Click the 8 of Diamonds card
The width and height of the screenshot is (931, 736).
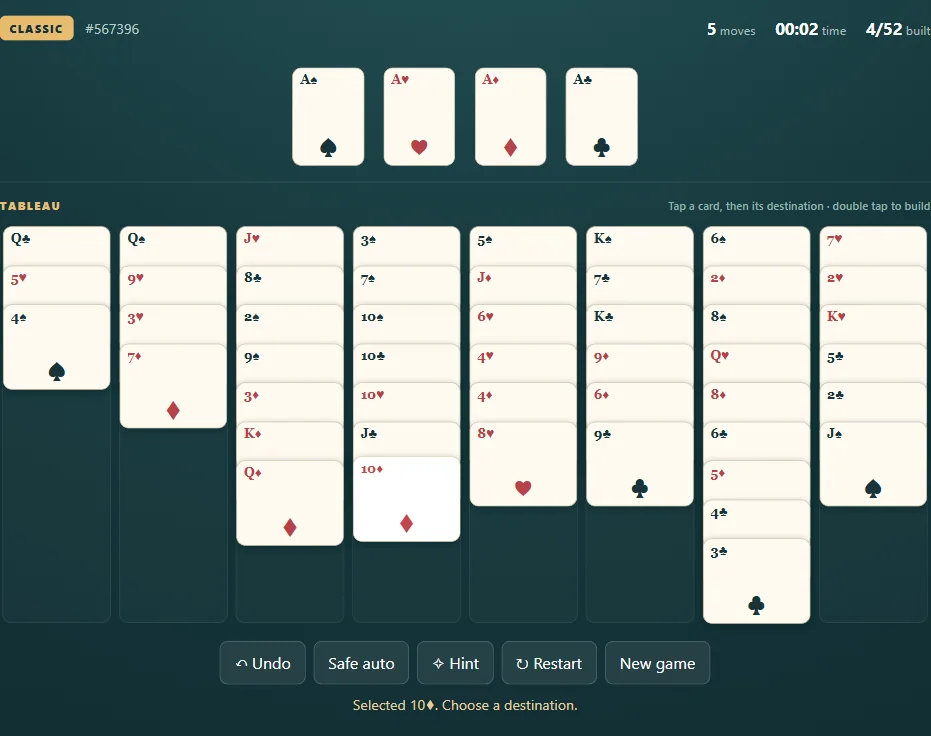click(x=756, y=402)
